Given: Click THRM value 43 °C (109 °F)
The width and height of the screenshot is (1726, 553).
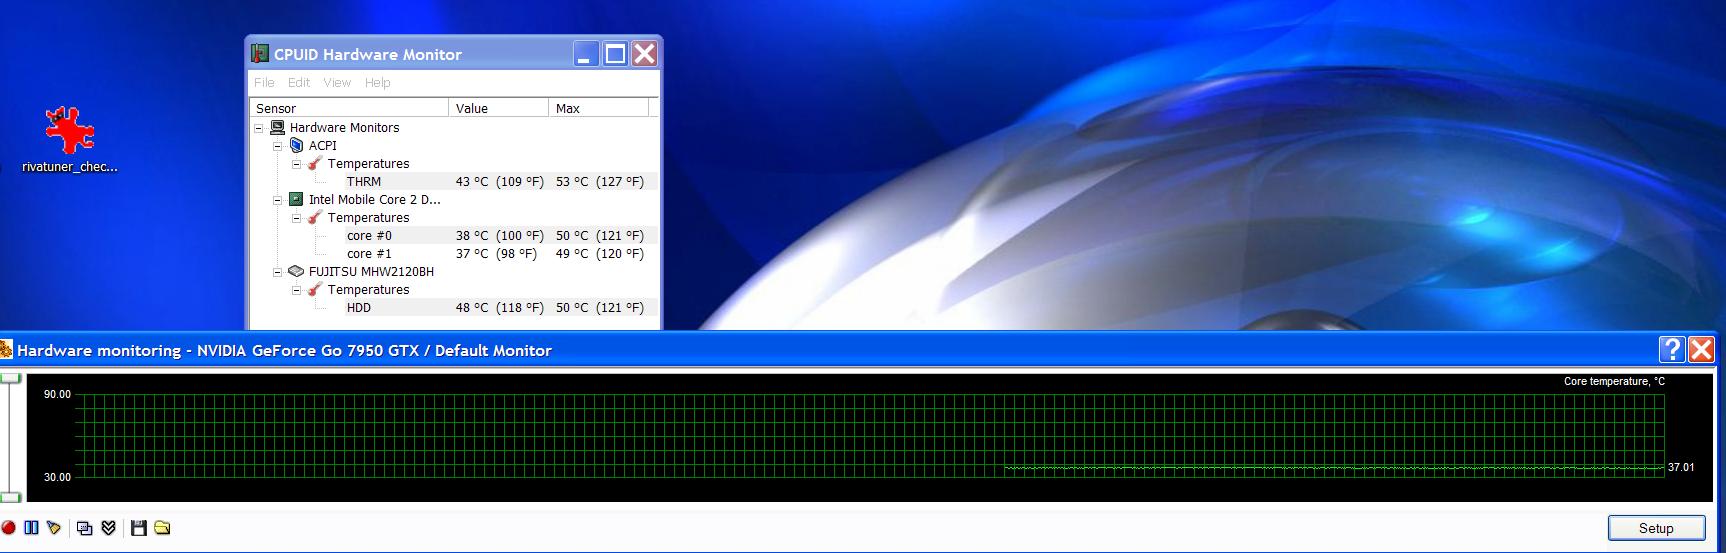Looking at the screenshot, I should 499,181.
